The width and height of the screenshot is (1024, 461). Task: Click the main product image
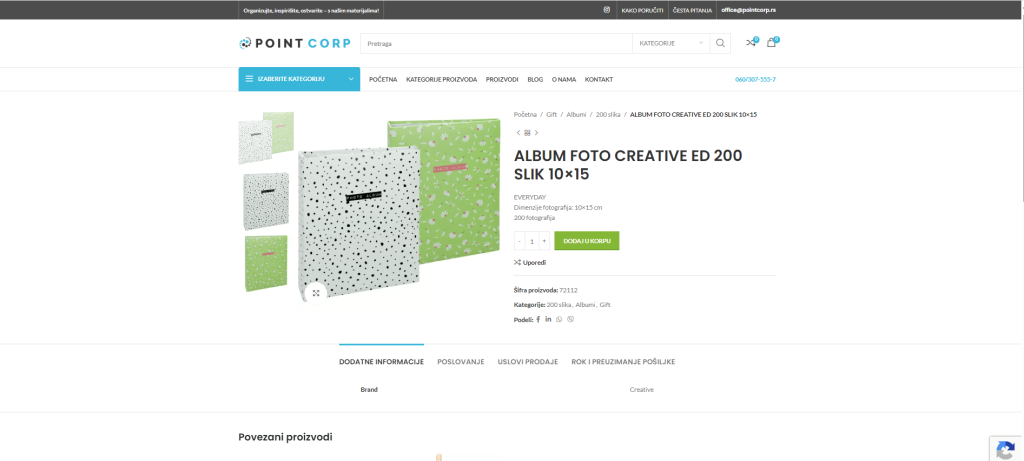pyautogui.click(x=400, y=208)
